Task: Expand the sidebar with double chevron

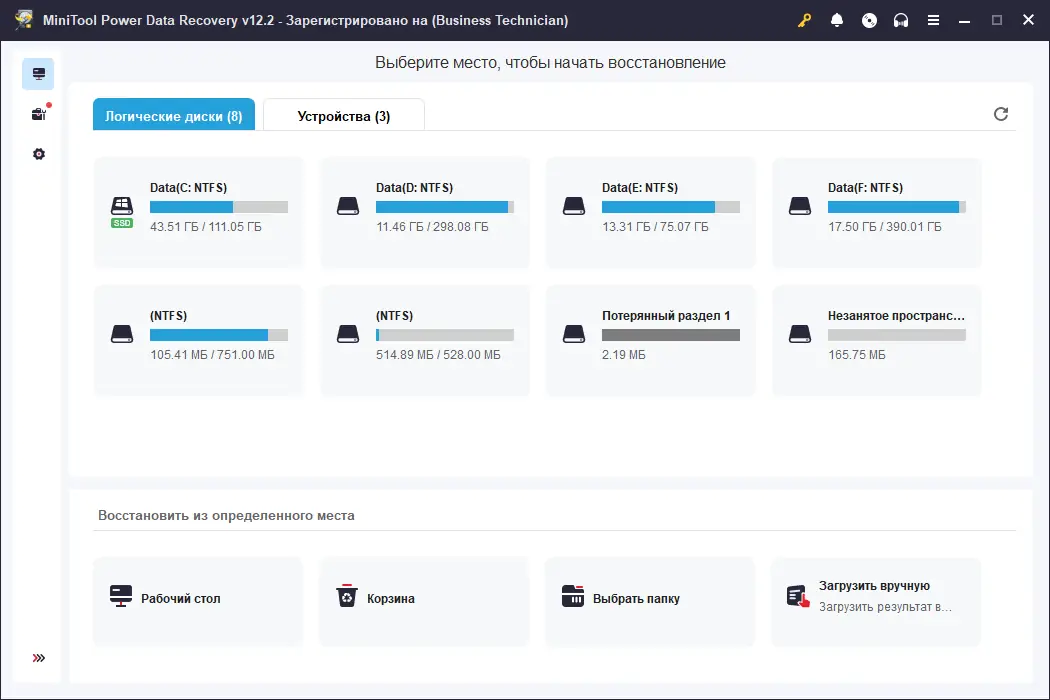Action: [x=39, y=658]
